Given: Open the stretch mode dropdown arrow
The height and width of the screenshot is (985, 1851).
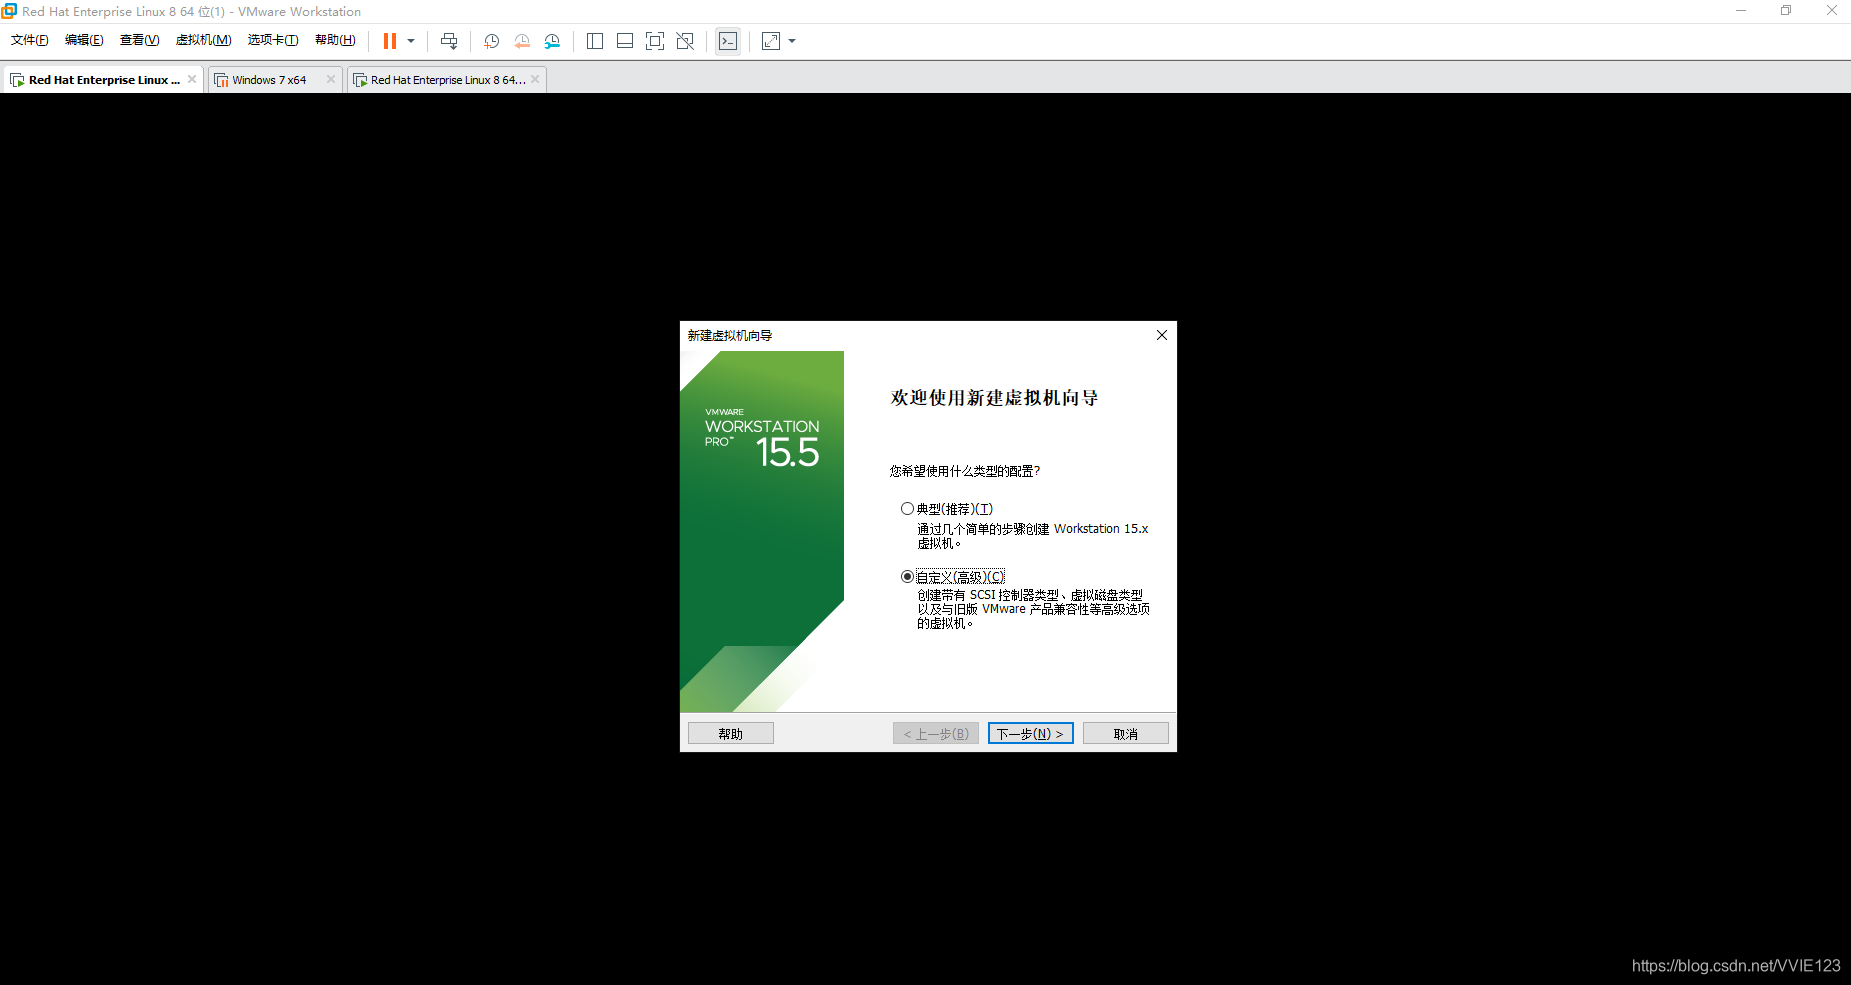Looking at the screenshot, I should click(792, 41).
